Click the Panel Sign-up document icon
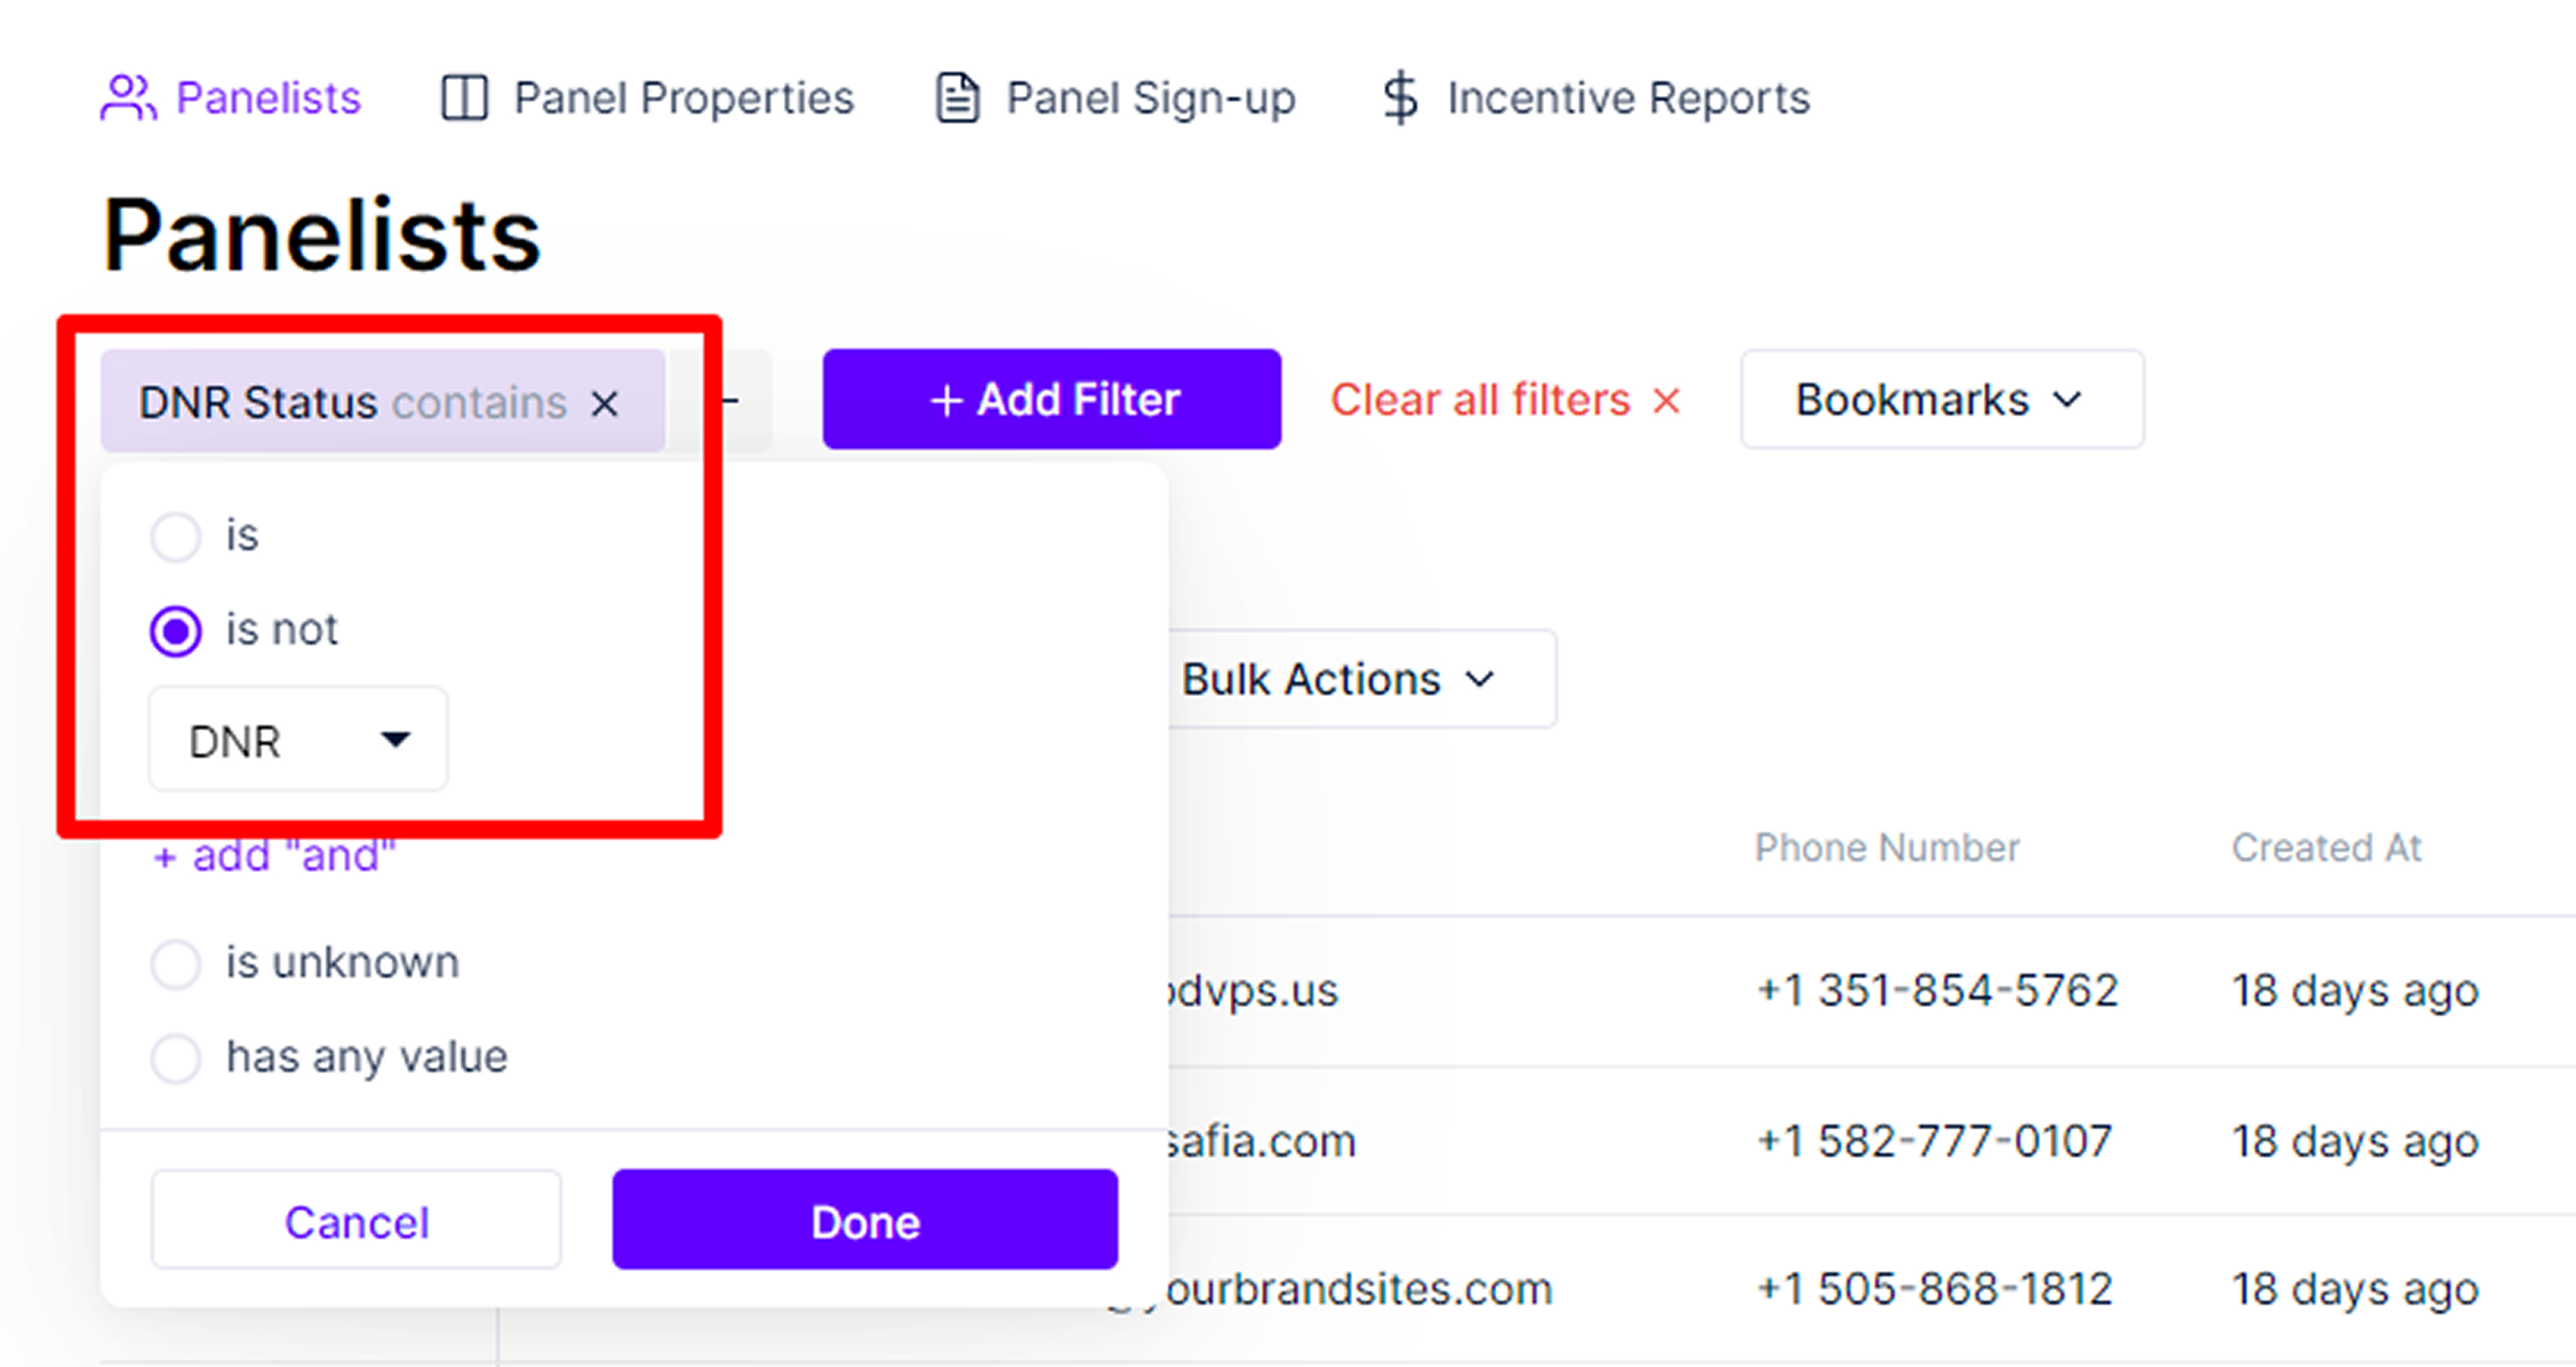 [957, 98]
